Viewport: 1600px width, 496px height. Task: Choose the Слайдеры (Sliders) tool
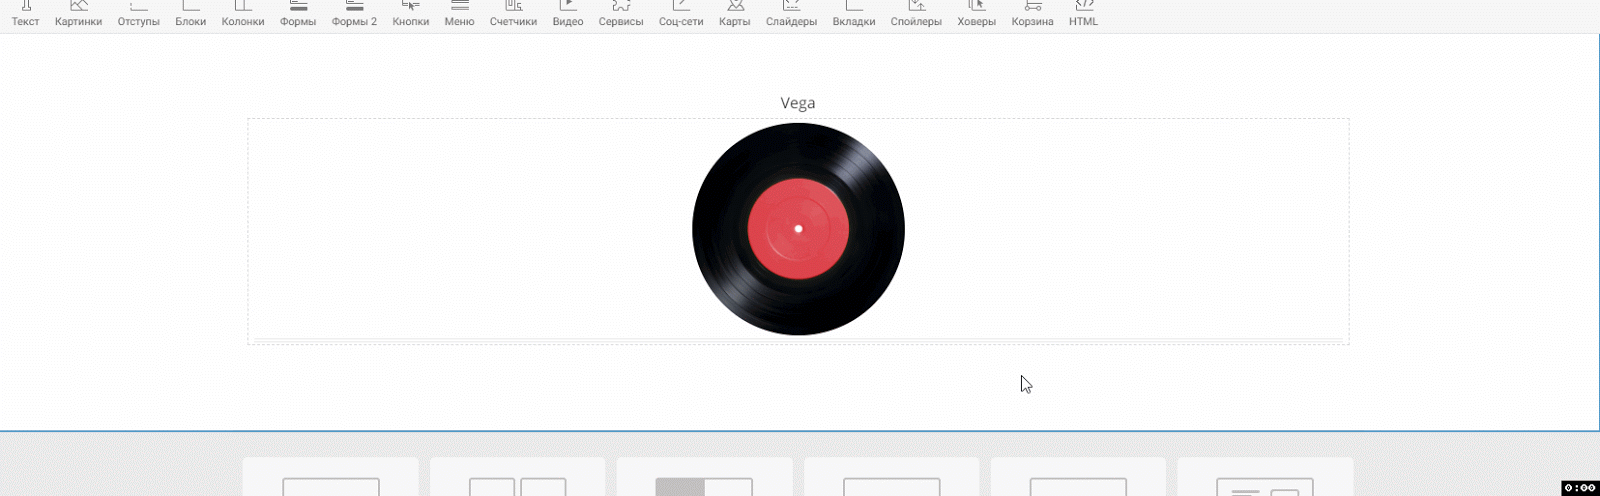pos(791,14)
